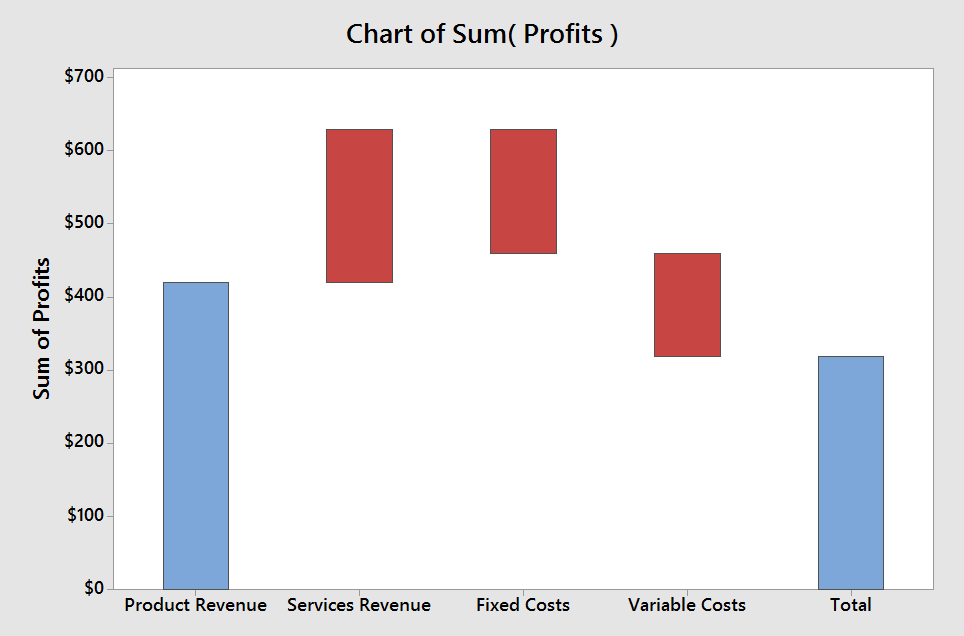Select the $200 y-axis tick label
The image size is (964, 636).
[x=86, y=443]
